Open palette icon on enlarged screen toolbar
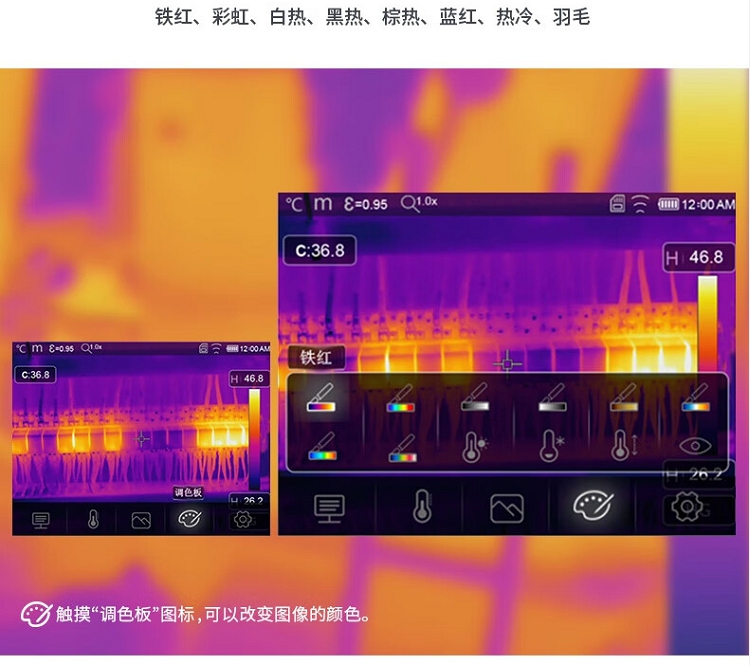This screenshot has height=665, width=750. point(592,506)
